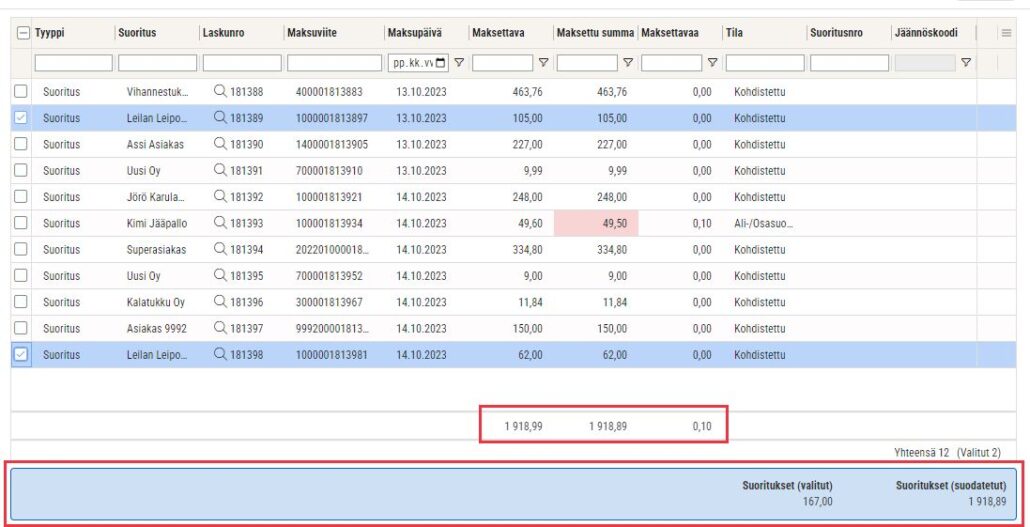Check the Kalatukku Oy row checkbox
1030x527 pixels.
tap(21, 302)
